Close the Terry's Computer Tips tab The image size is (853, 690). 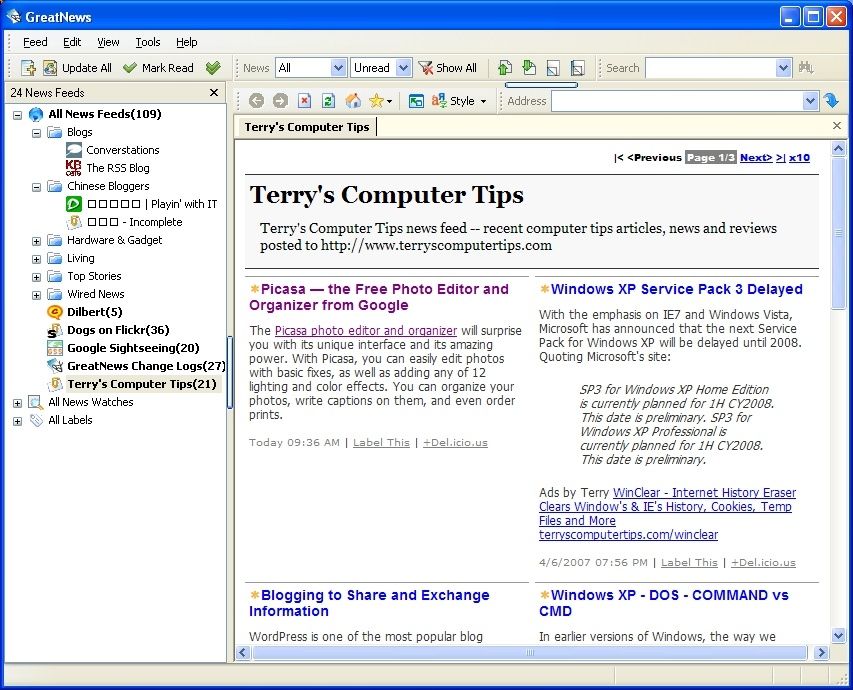[837, 126]
